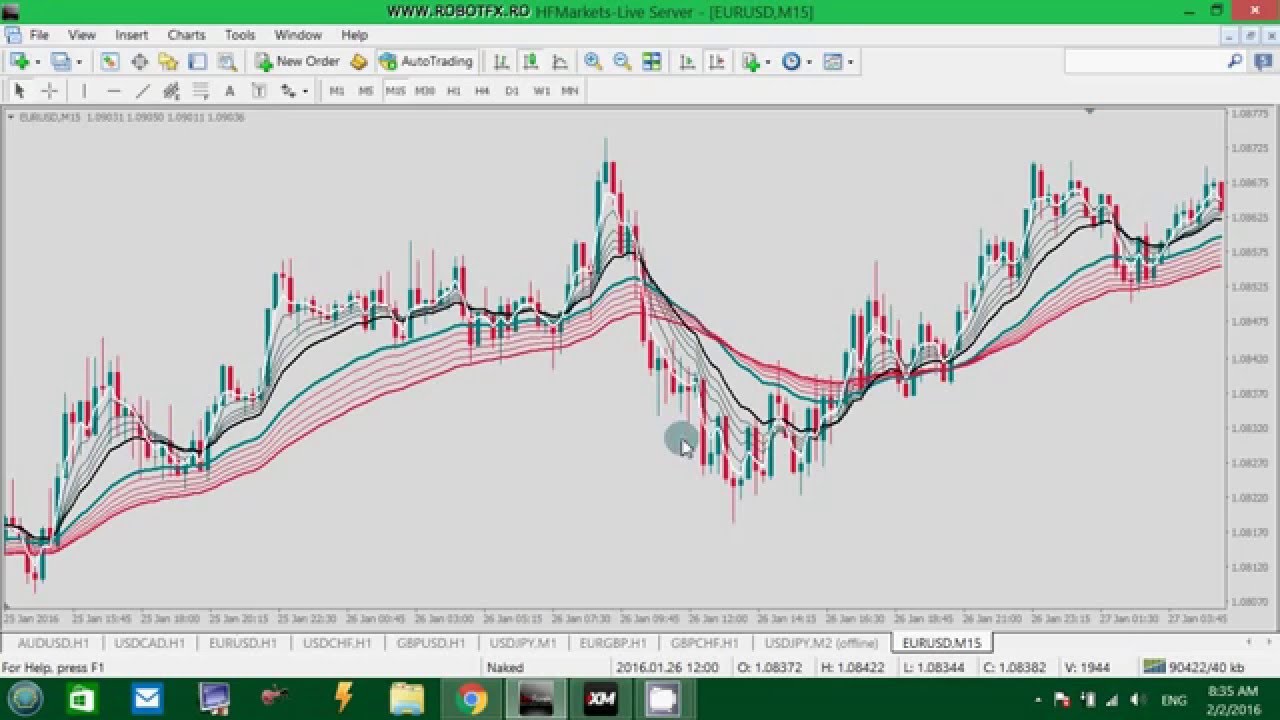Switch to the GBPUSD.H1 chart tab
This screenshot has width=1280, height=720.
431,643
